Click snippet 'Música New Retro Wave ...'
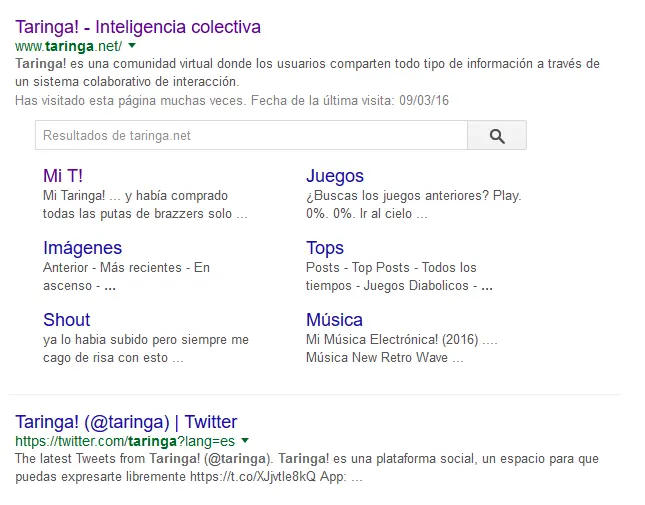This screenshot has width=645, height=505. [x=385, y=358]
